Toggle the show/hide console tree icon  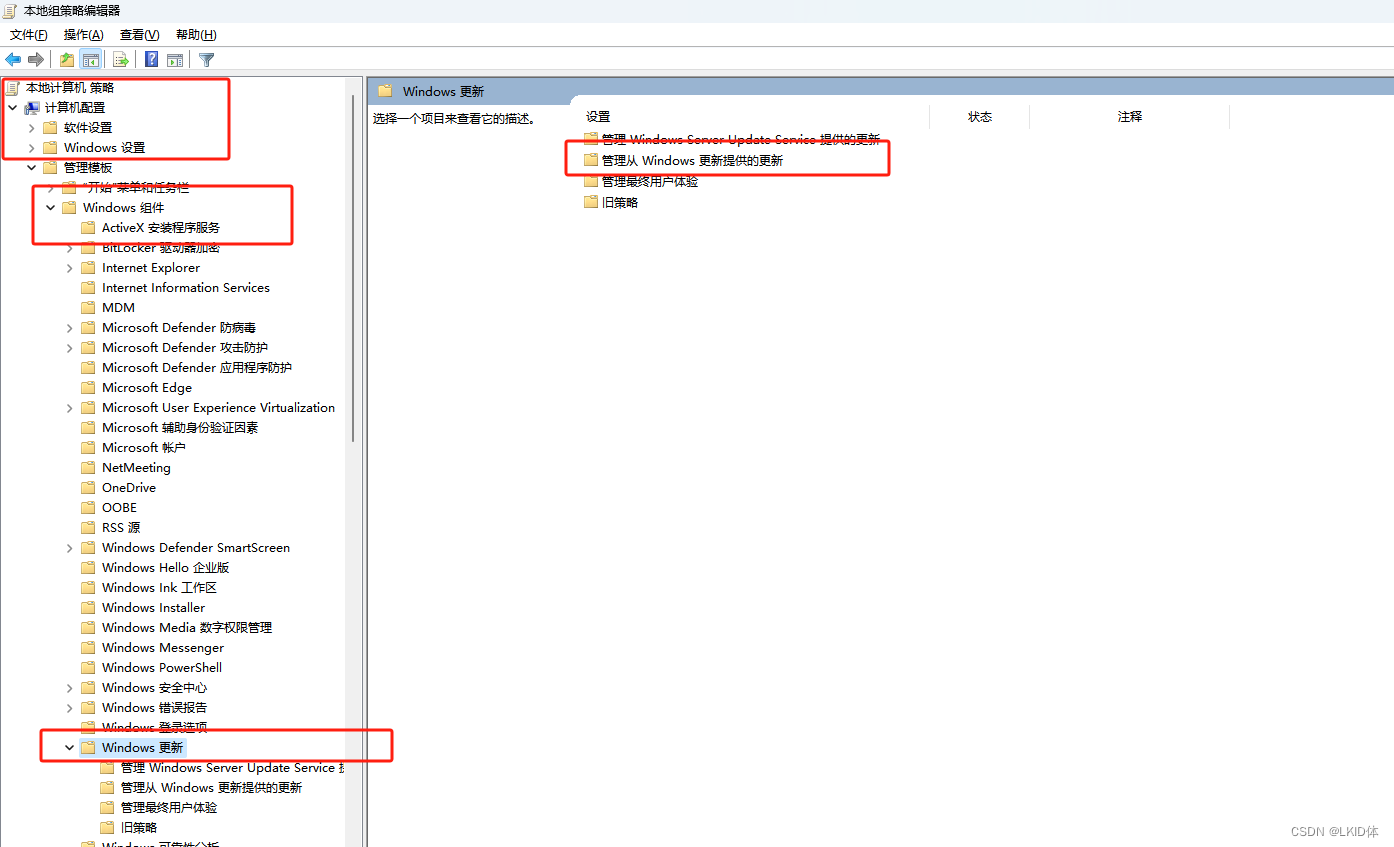pyautogui.click(x=91, y=60)
